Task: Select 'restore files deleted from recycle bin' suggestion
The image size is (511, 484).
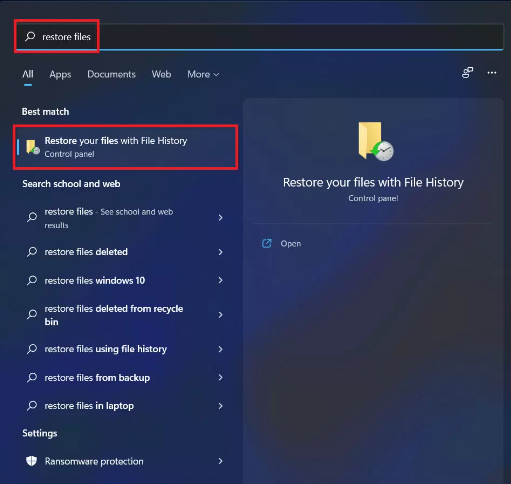Action: [x=125, y=315]
